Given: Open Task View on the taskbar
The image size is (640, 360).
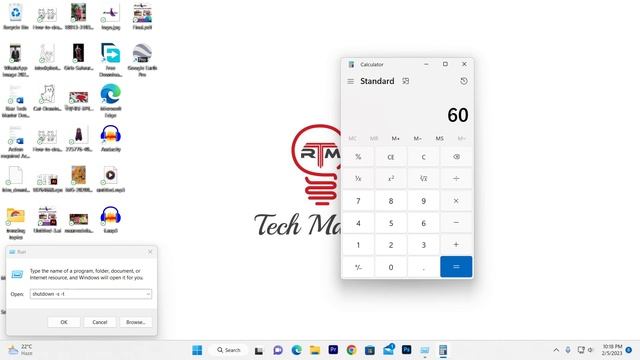Looking at the screenshot, I should pos(259,350).
